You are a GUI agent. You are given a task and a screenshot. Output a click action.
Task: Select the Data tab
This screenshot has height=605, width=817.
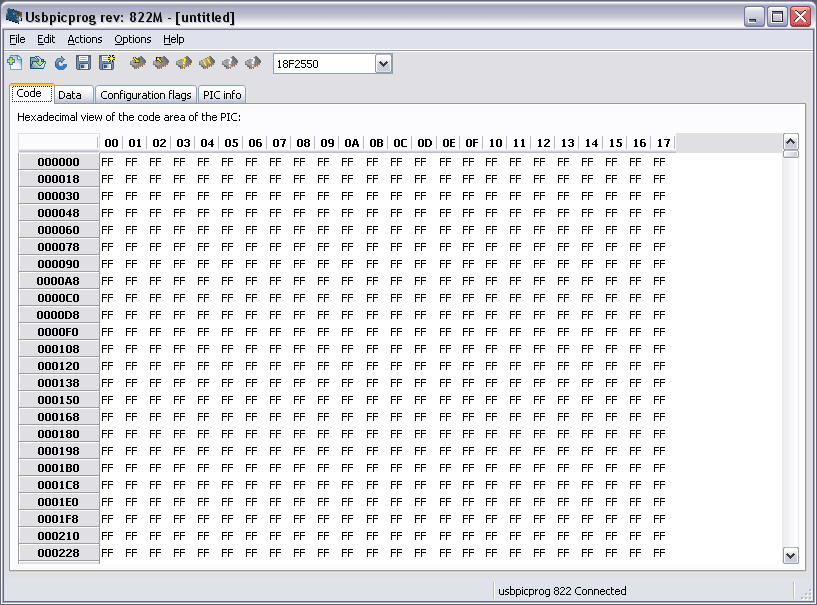[x=69, y=95]
